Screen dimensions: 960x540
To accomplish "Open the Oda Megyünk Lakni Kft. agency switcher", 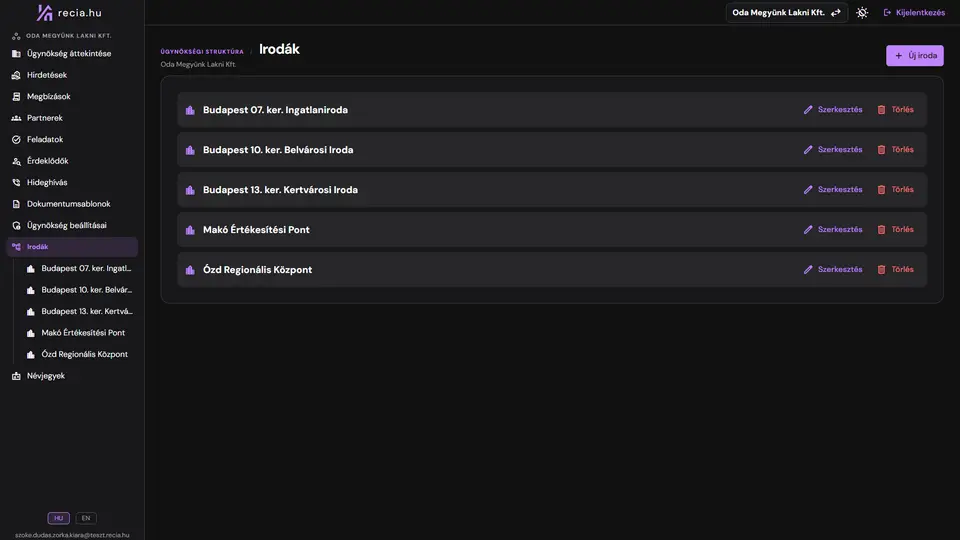I will (786, 12).
